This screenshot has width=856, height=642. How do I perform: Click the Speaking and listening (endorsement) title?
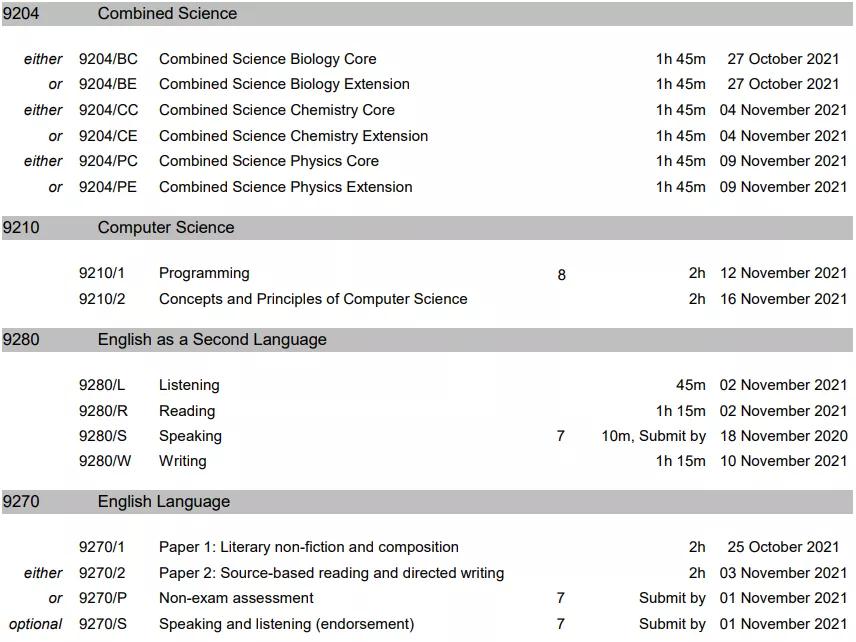[287, 624]
